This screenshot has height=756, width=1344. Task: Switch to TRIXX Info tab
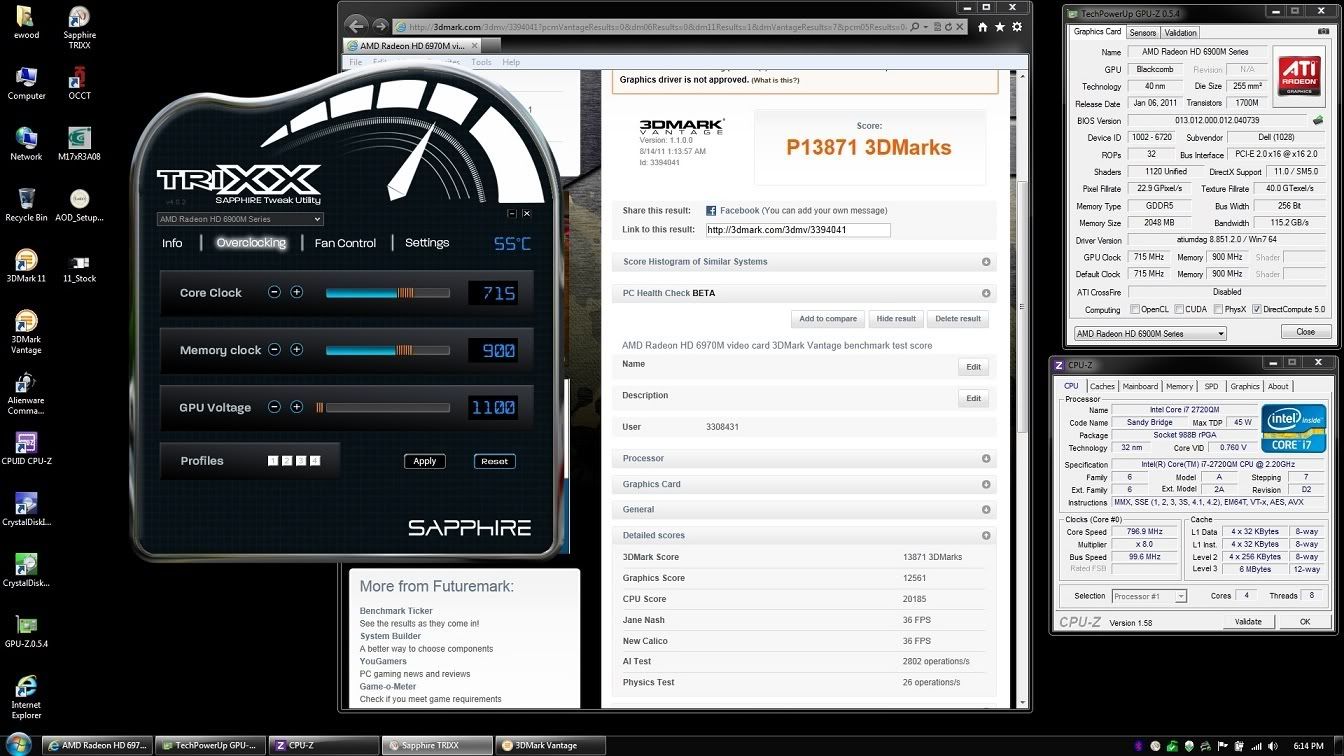pyautogui.click(x=172, y=243)
